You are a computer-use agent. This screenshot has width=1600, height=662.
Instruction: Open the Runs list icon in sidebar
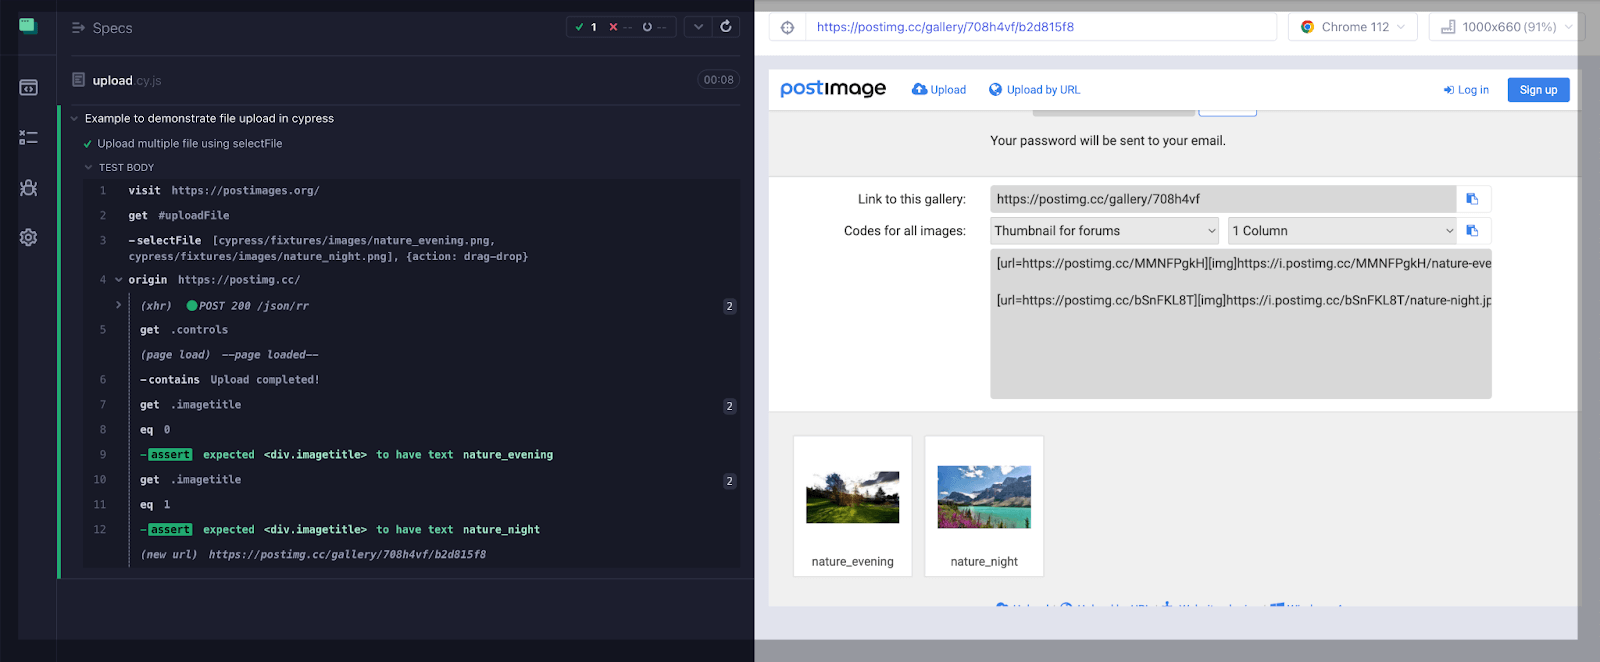[28, 138]
